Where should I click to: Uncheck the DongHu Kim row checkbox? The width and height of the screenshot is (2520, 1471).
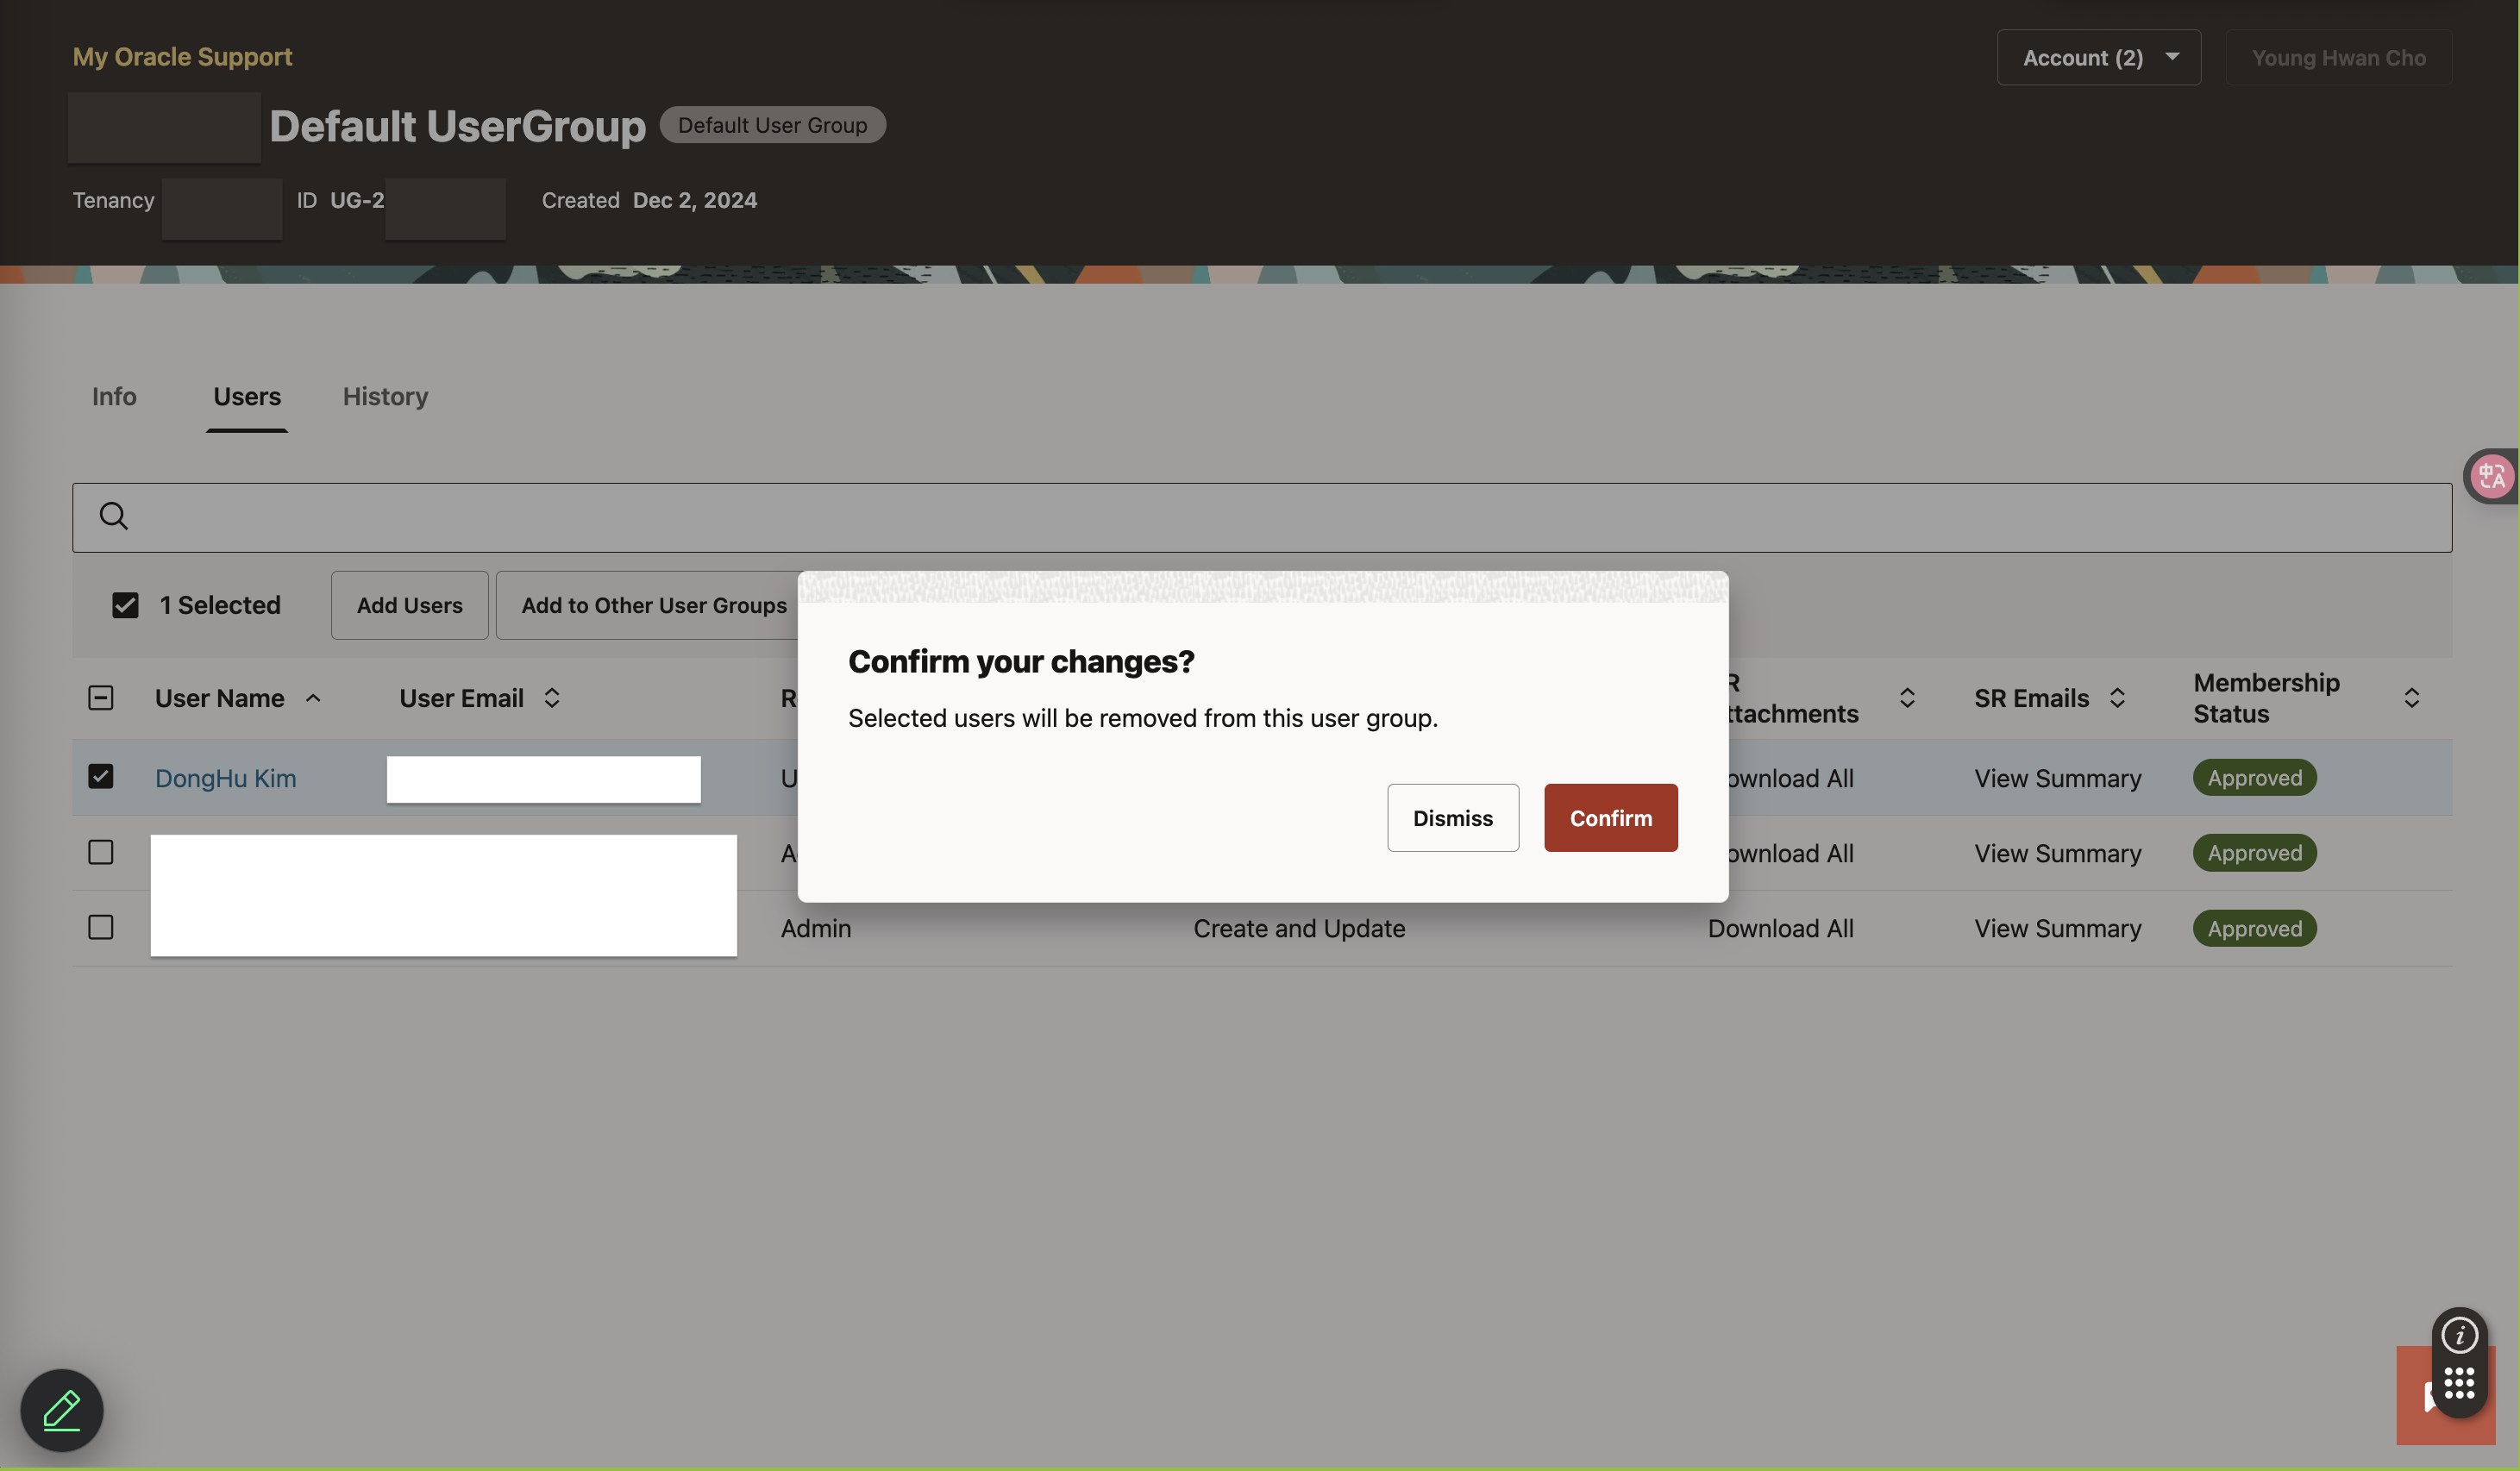tap(101, 777)
